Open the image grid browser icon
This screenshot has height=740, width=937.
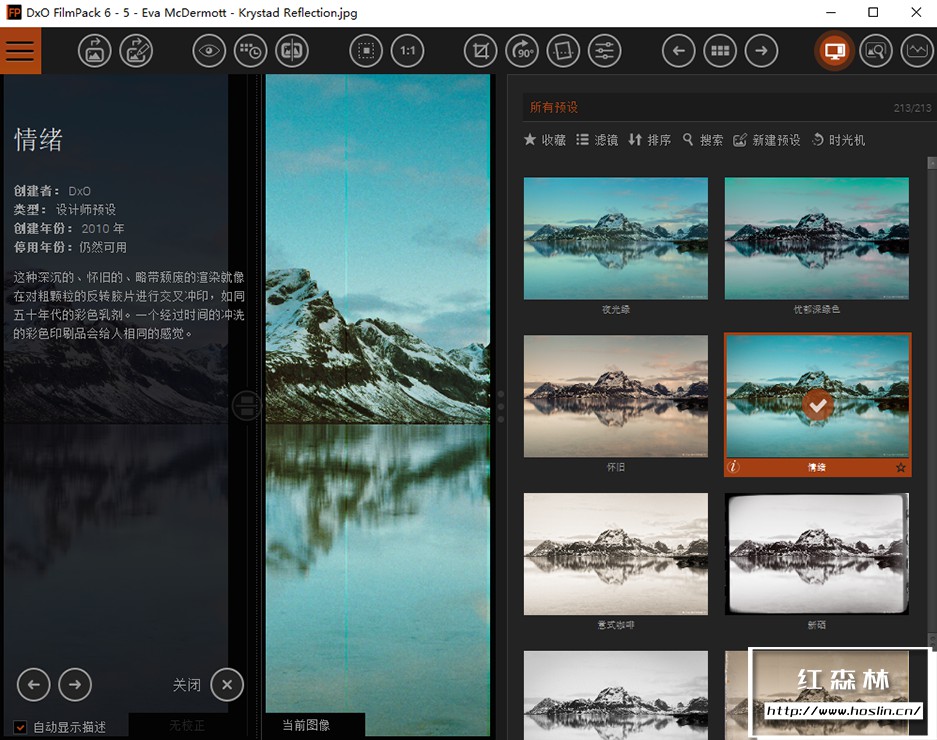click(720, 51)
